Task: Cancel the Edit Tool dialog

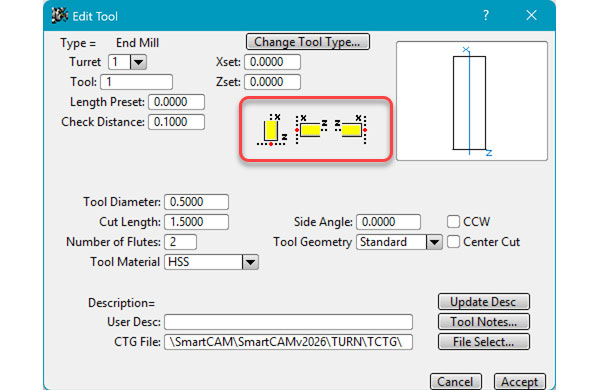Action: click(x=456, y=382)
